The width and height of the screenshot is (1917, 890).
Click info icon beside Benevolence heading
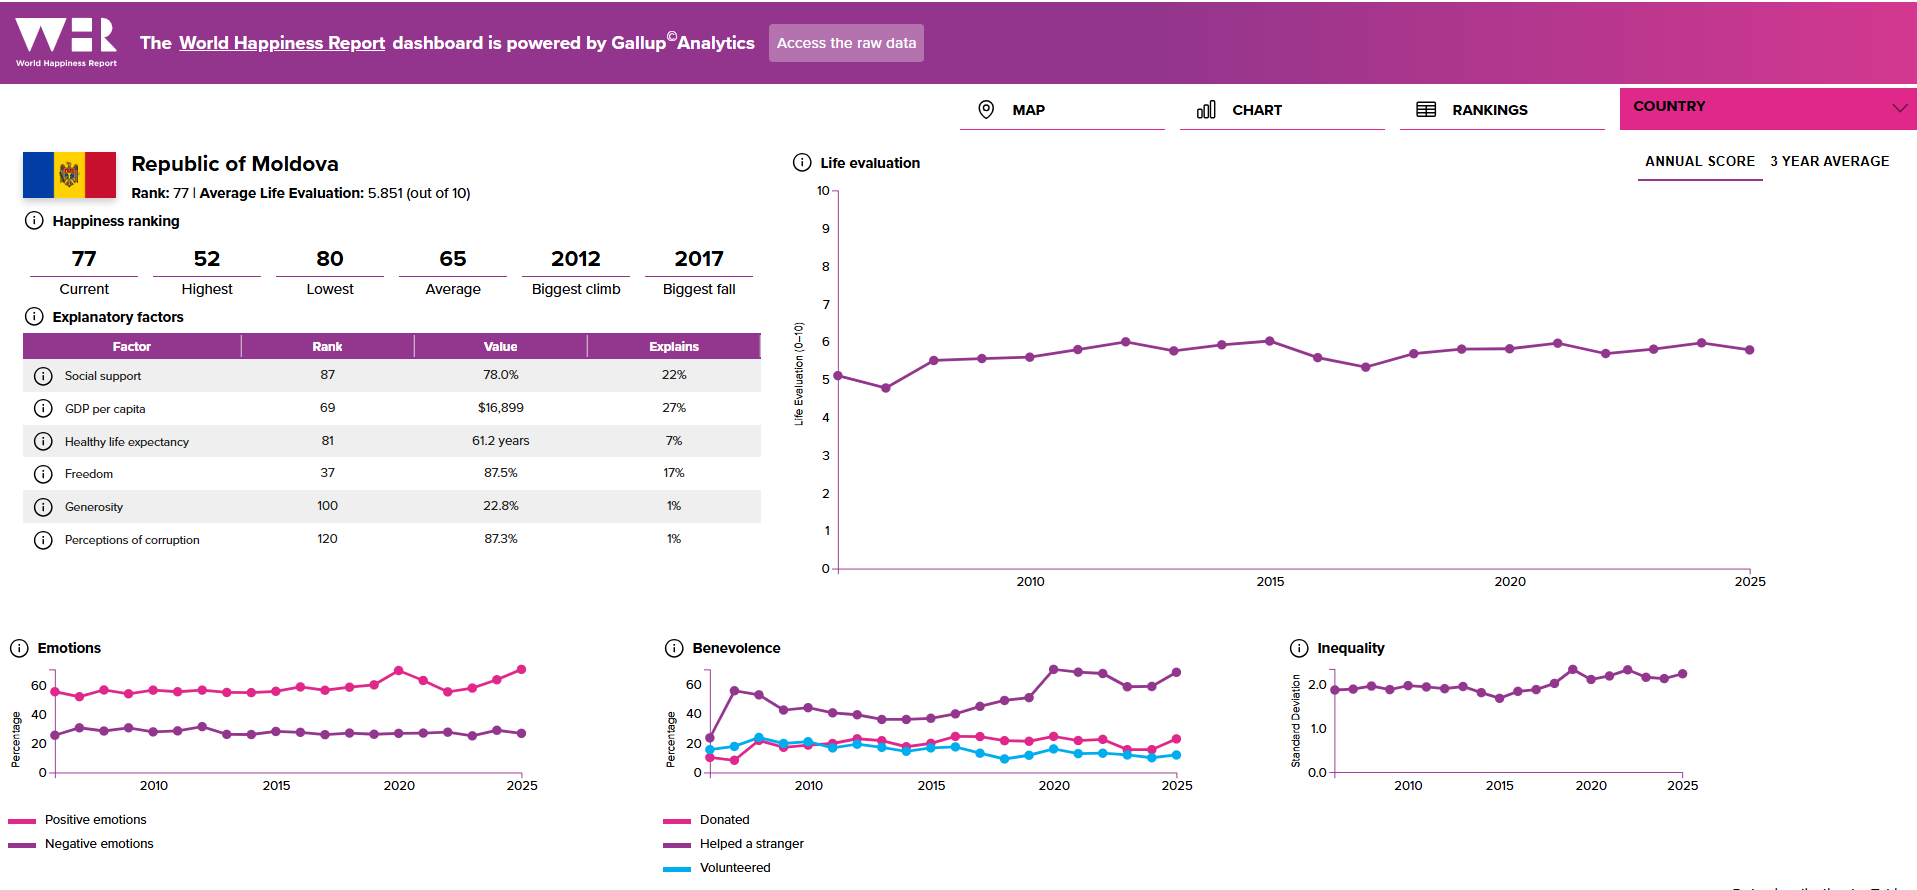pos(674,648)
